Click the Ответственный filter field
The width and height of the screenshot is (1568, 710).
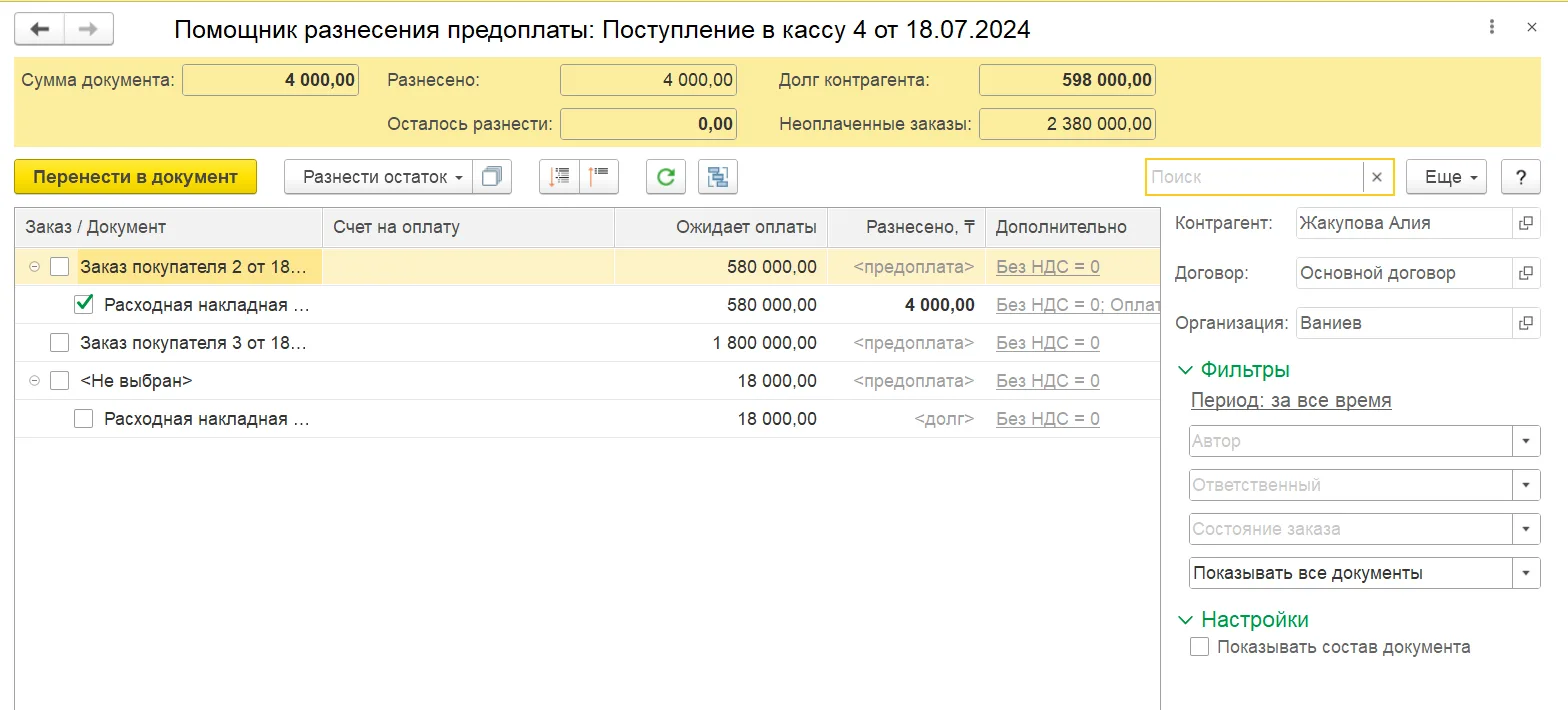(x=1351, y=485)
